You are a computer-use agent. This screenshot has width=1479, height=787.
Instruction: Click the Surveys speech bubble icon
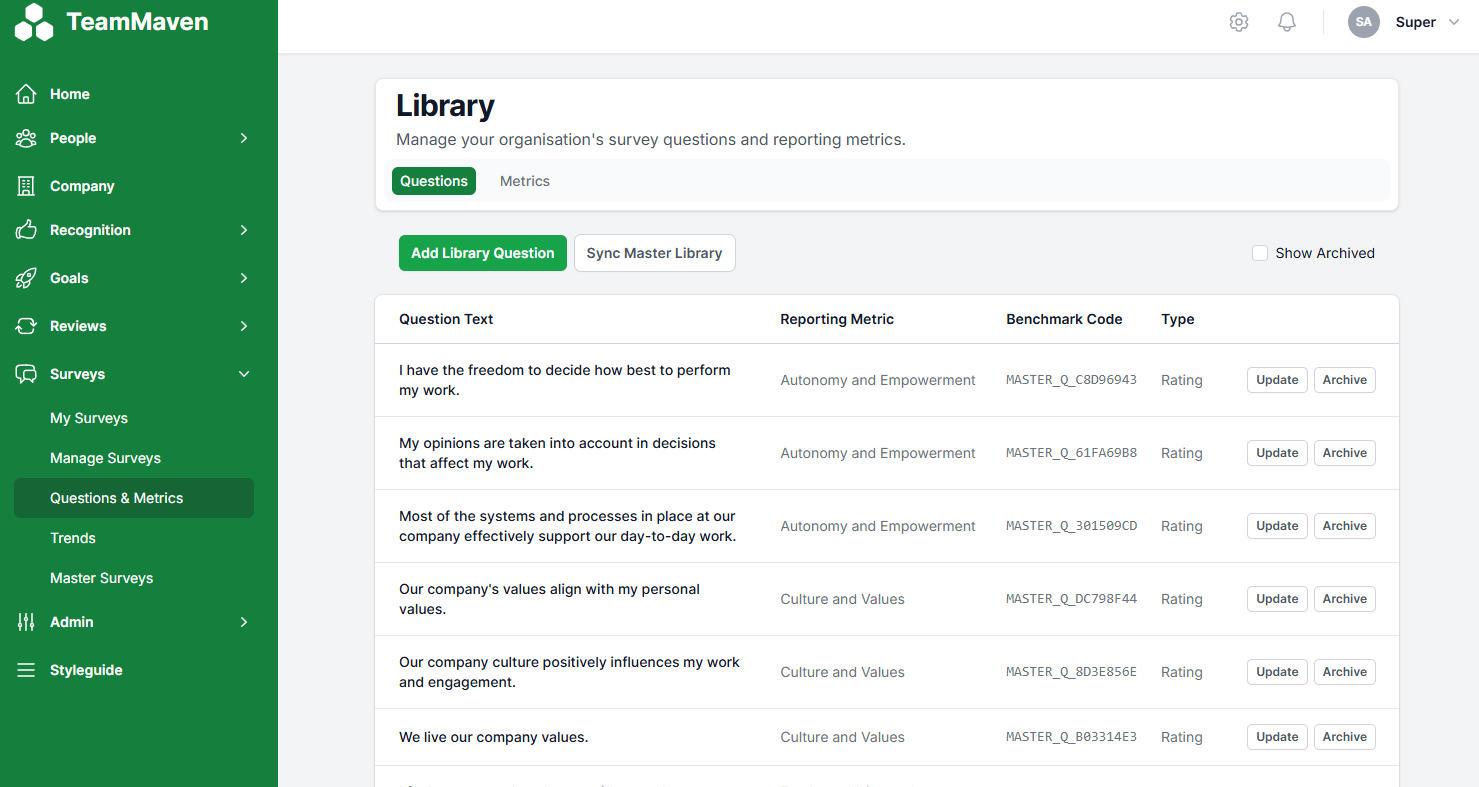pos(26,374)
